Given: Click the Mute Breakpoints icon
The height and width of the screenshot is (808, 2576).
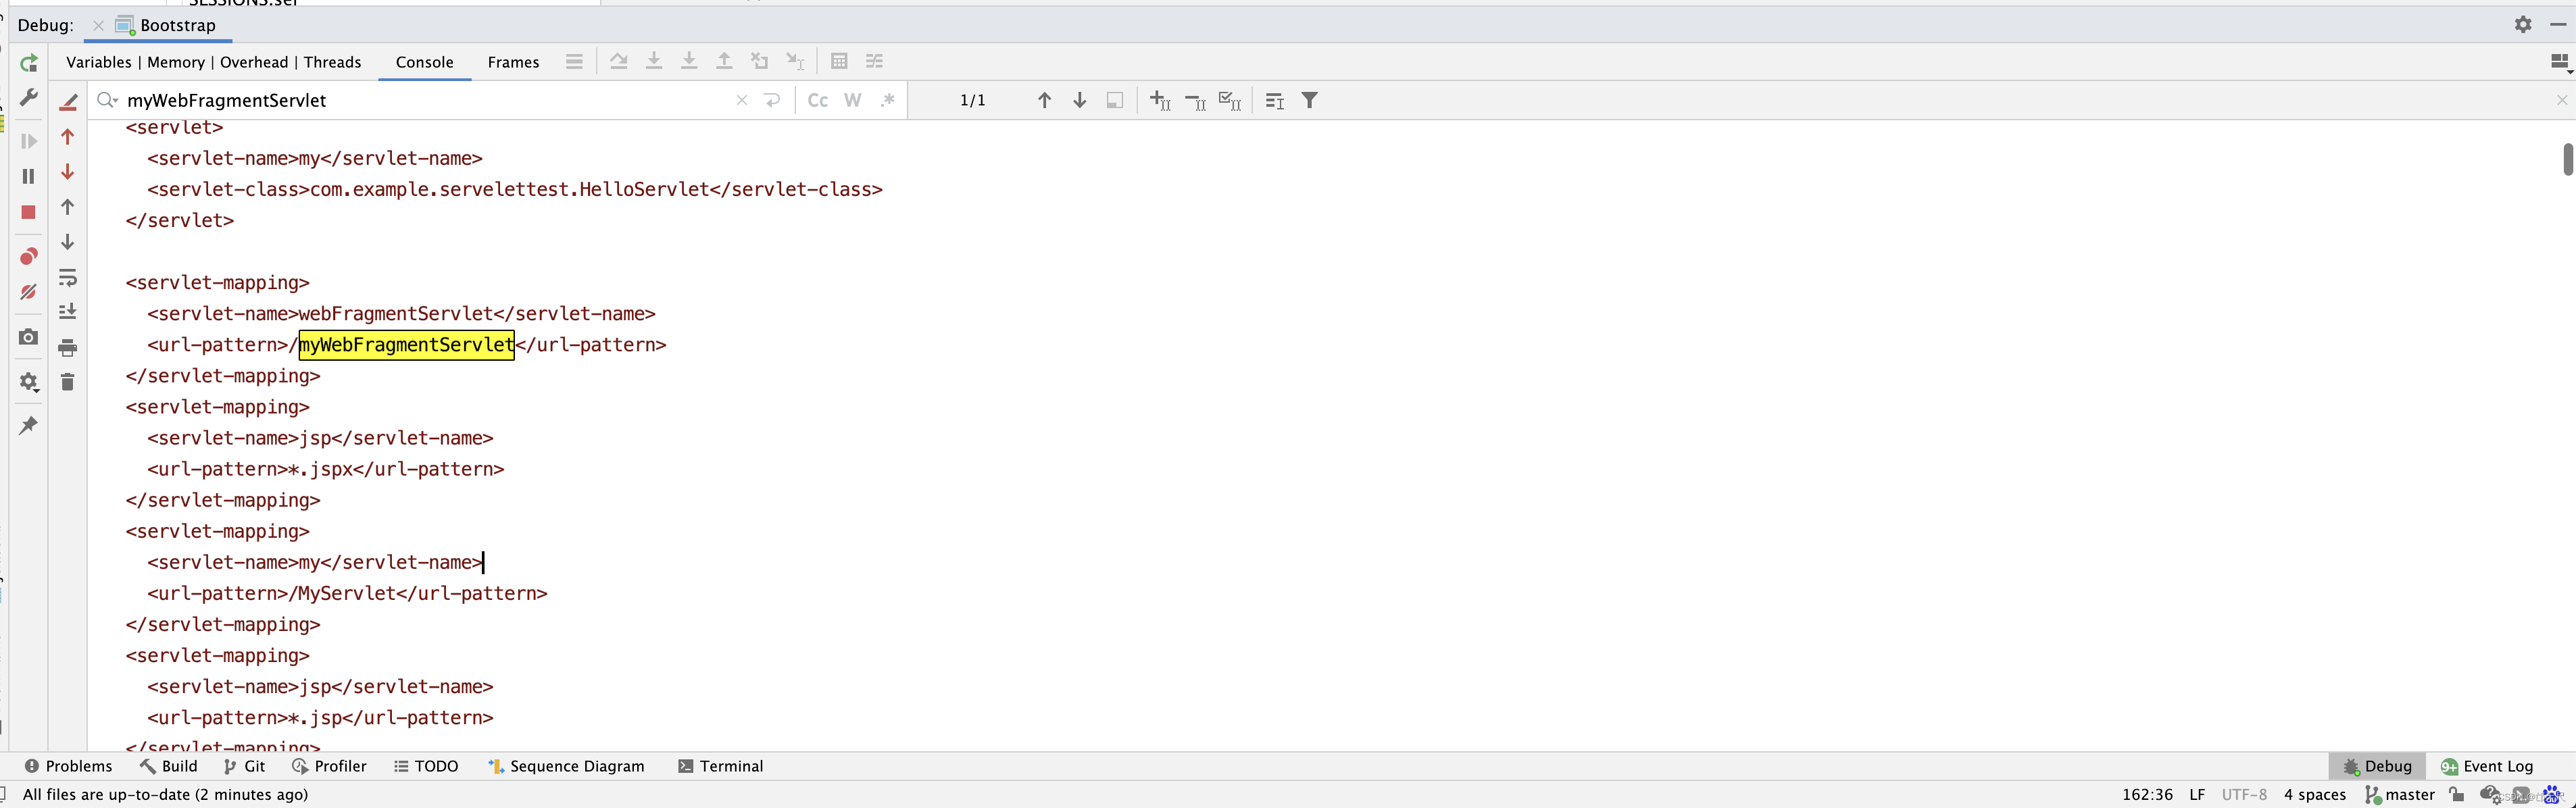Looking at the screenshot, I should tap(29, 292).
